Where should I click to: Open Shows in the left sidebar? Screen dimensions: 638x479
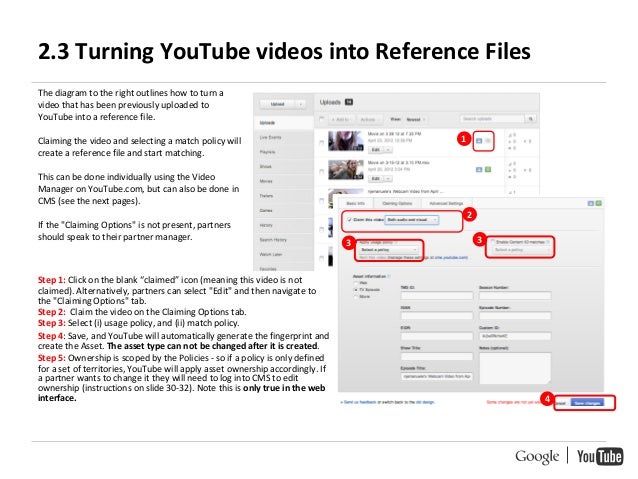tap(284, 166)
